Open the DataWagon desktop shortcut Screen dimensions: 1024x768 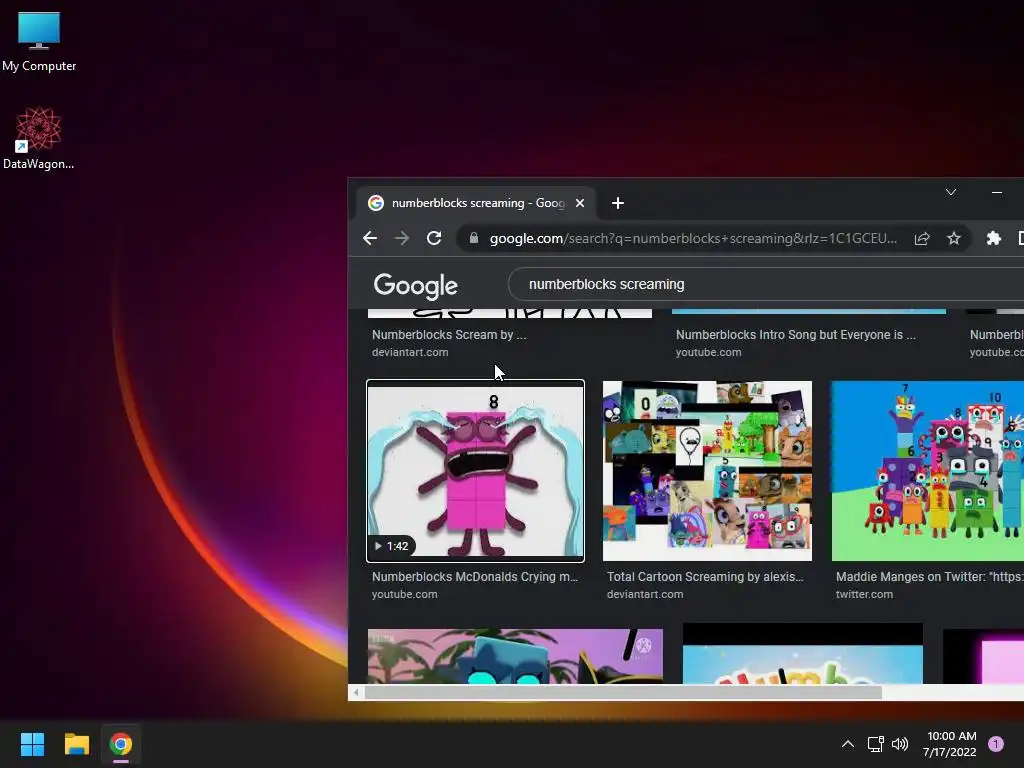pos(39,138)
